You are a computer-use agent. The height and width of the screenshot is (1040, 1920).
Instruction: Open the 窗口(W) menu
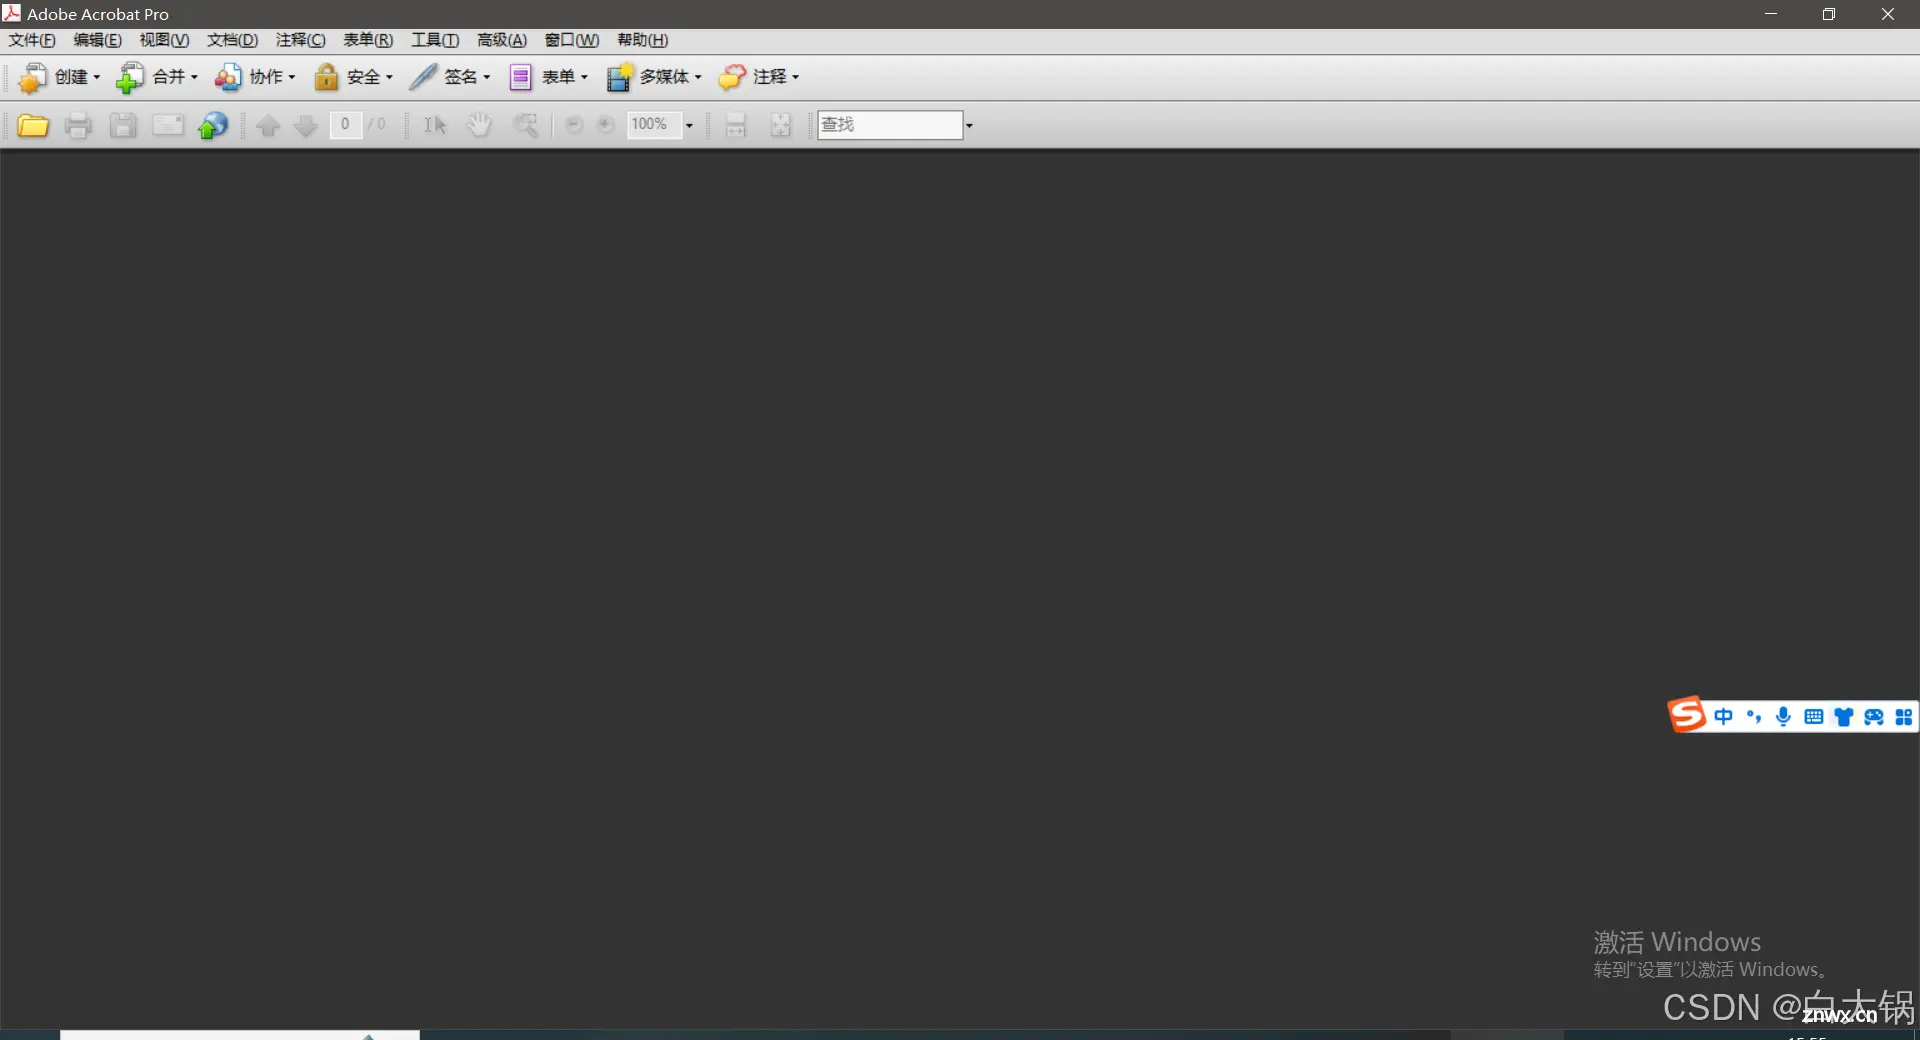tap(571, 40)
